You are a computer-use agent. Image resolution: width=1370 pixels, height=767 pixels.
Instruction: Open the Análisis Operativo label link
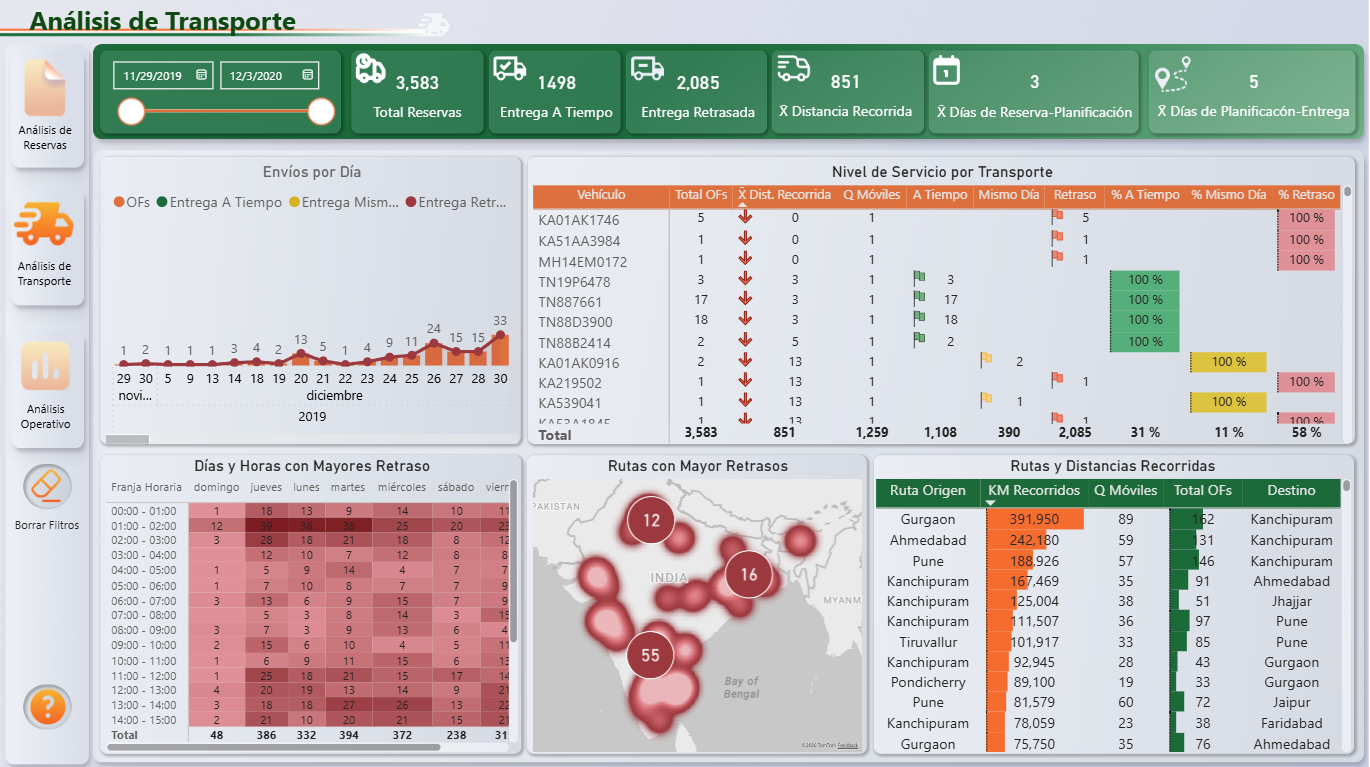tap(45, 416)
